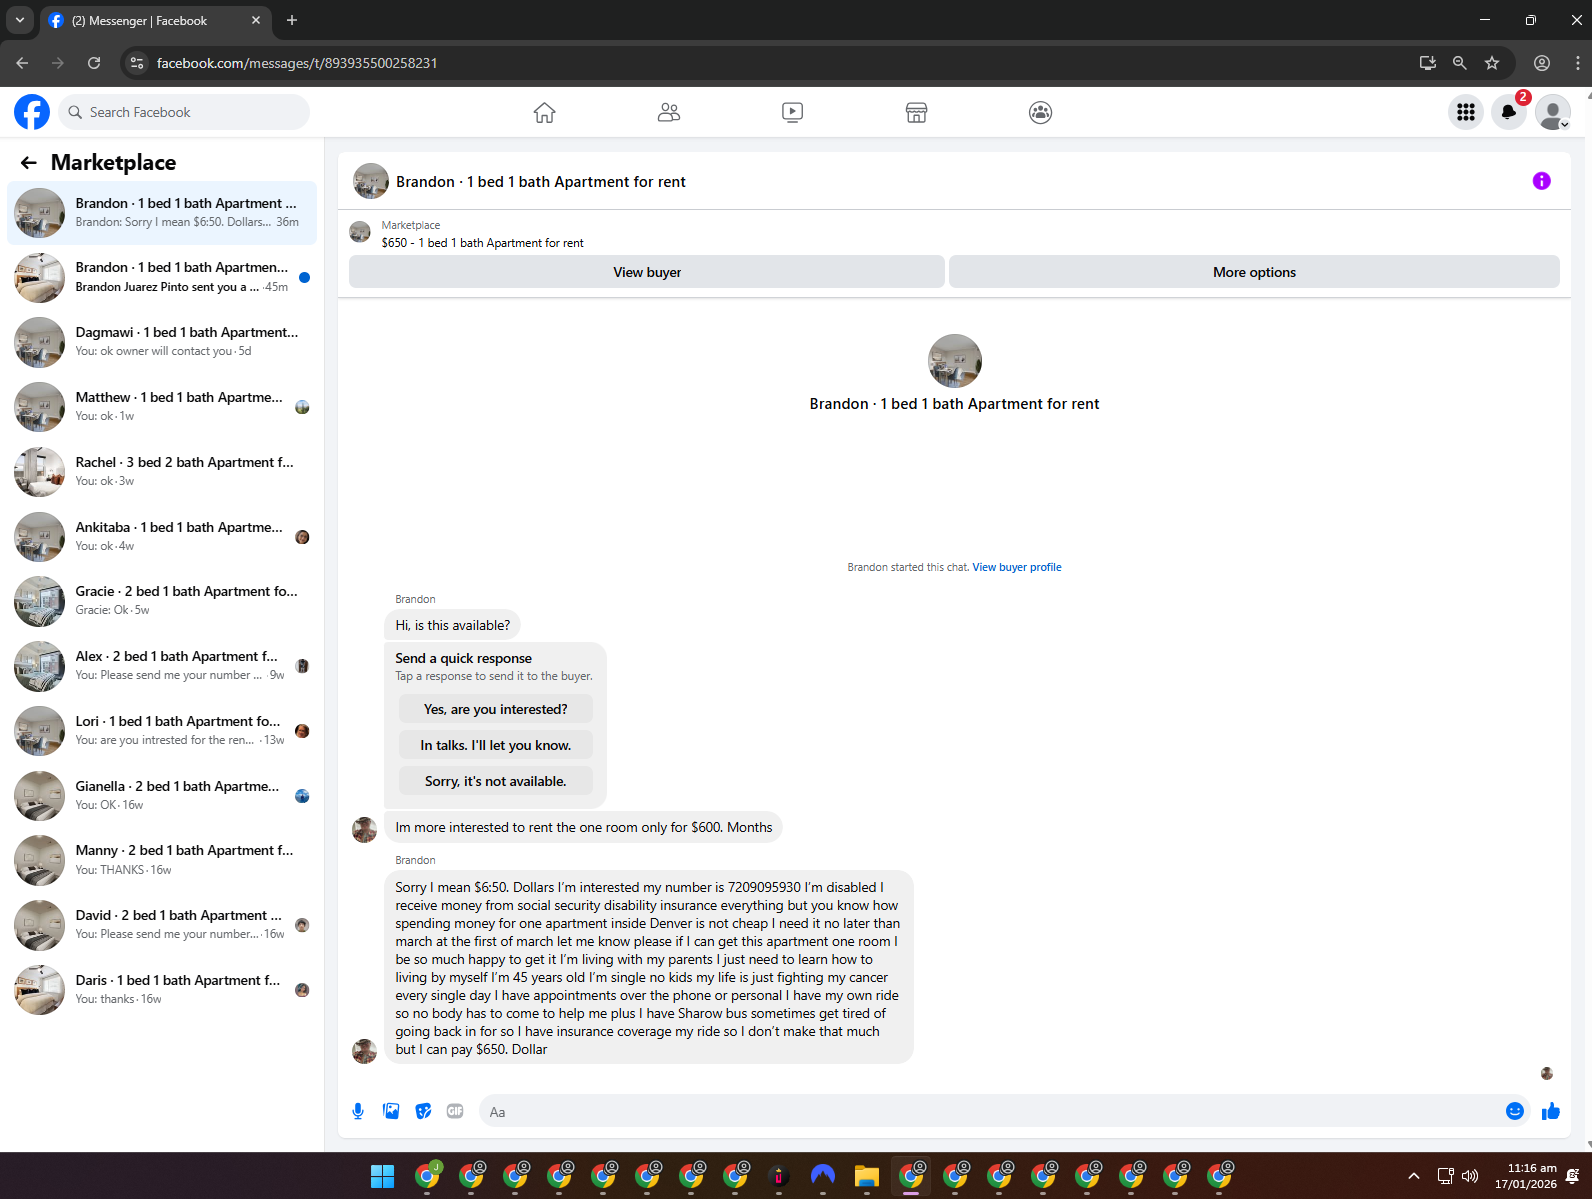The height and width of the screenshot is (1199, 1592).
Task: Switch to the Messenger | Facebook browser tab
Action: click(155, 20)
